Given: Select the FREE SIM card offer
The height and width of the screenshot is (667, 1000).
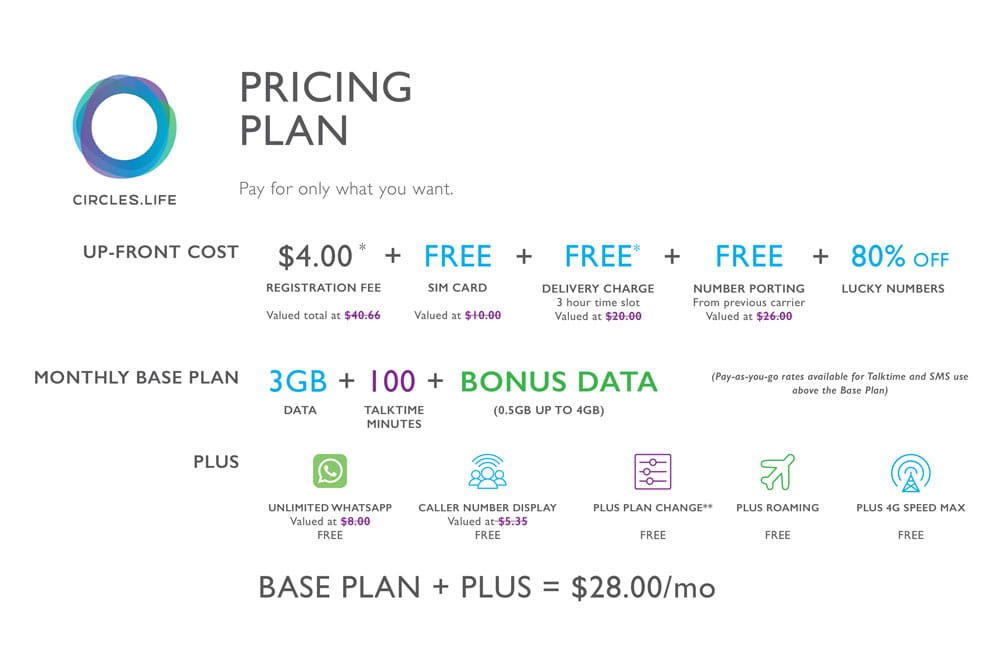Looking at the screenshot, I should (x=458, y=257).
